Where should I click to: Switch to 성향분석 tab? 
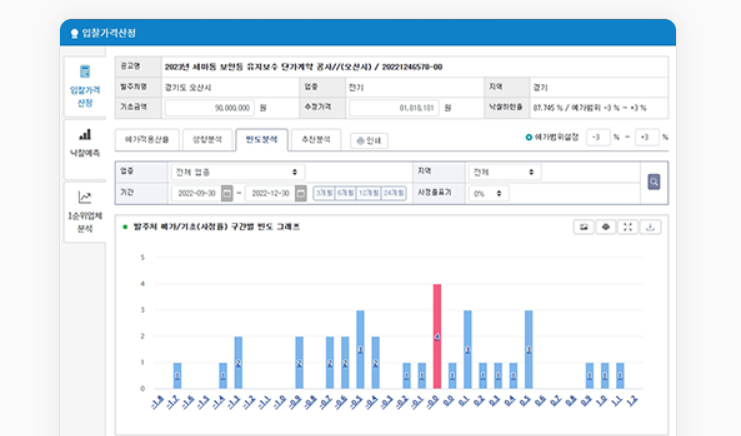click(207, 140)
